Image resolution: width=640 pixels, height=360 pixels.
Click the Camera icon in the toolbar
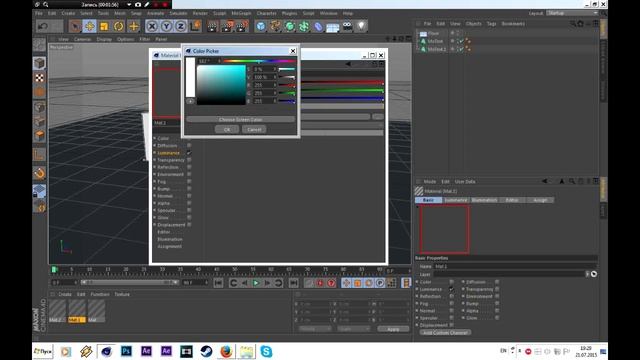click(x=347, y=27)
